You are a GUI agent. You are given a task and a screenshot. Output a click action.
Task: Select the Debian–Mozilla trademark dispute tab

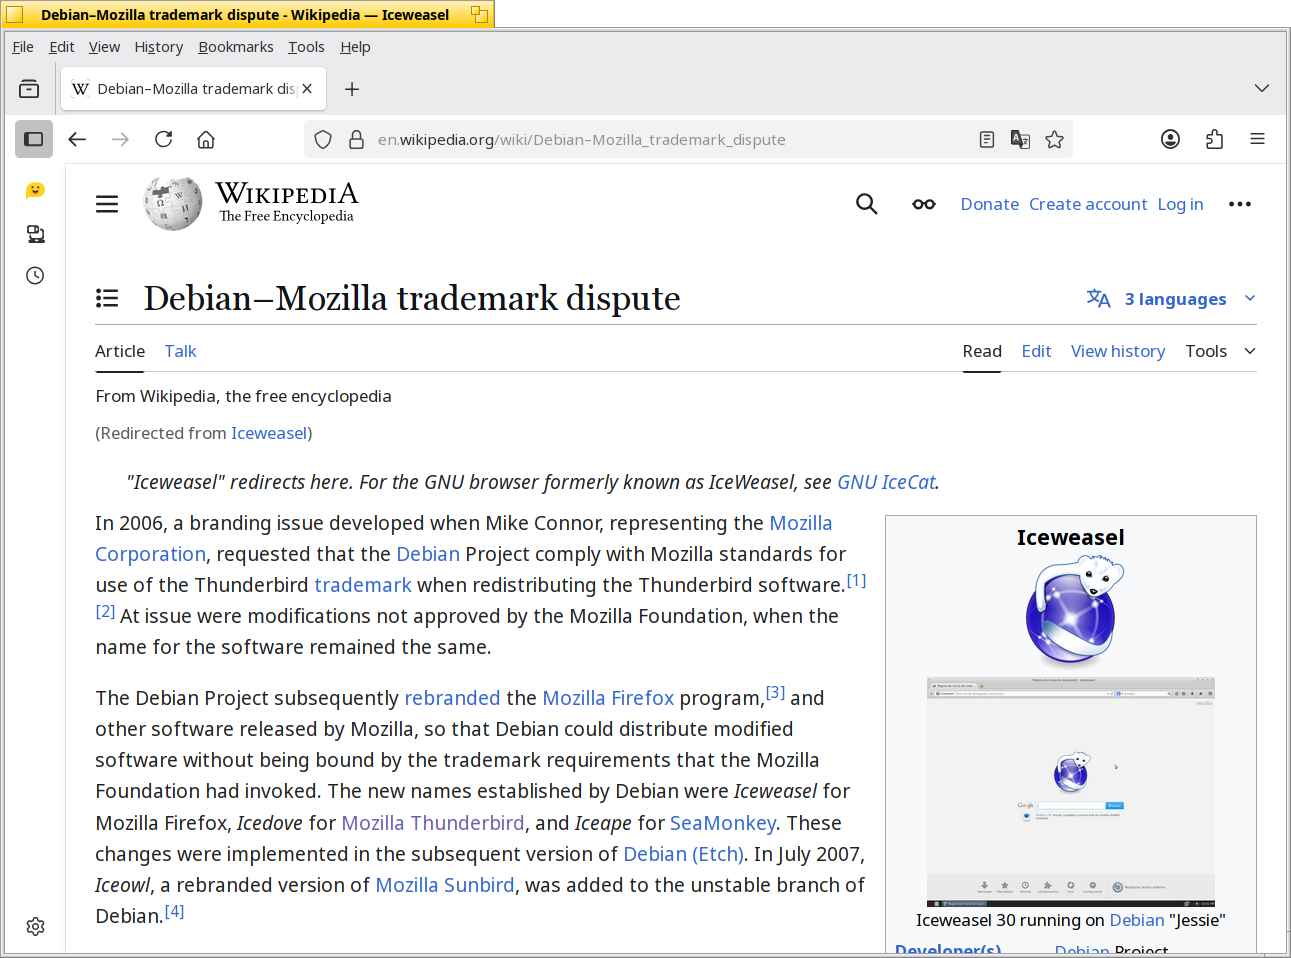tap(194, 89)
